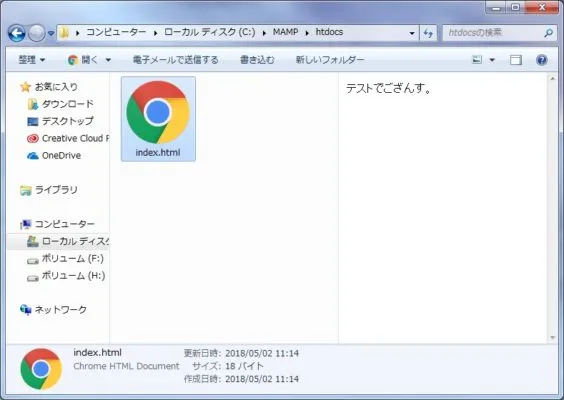Click the preview pane scrollbar down arrow
This screenshot has height=400, width=564.
(553, 337)
